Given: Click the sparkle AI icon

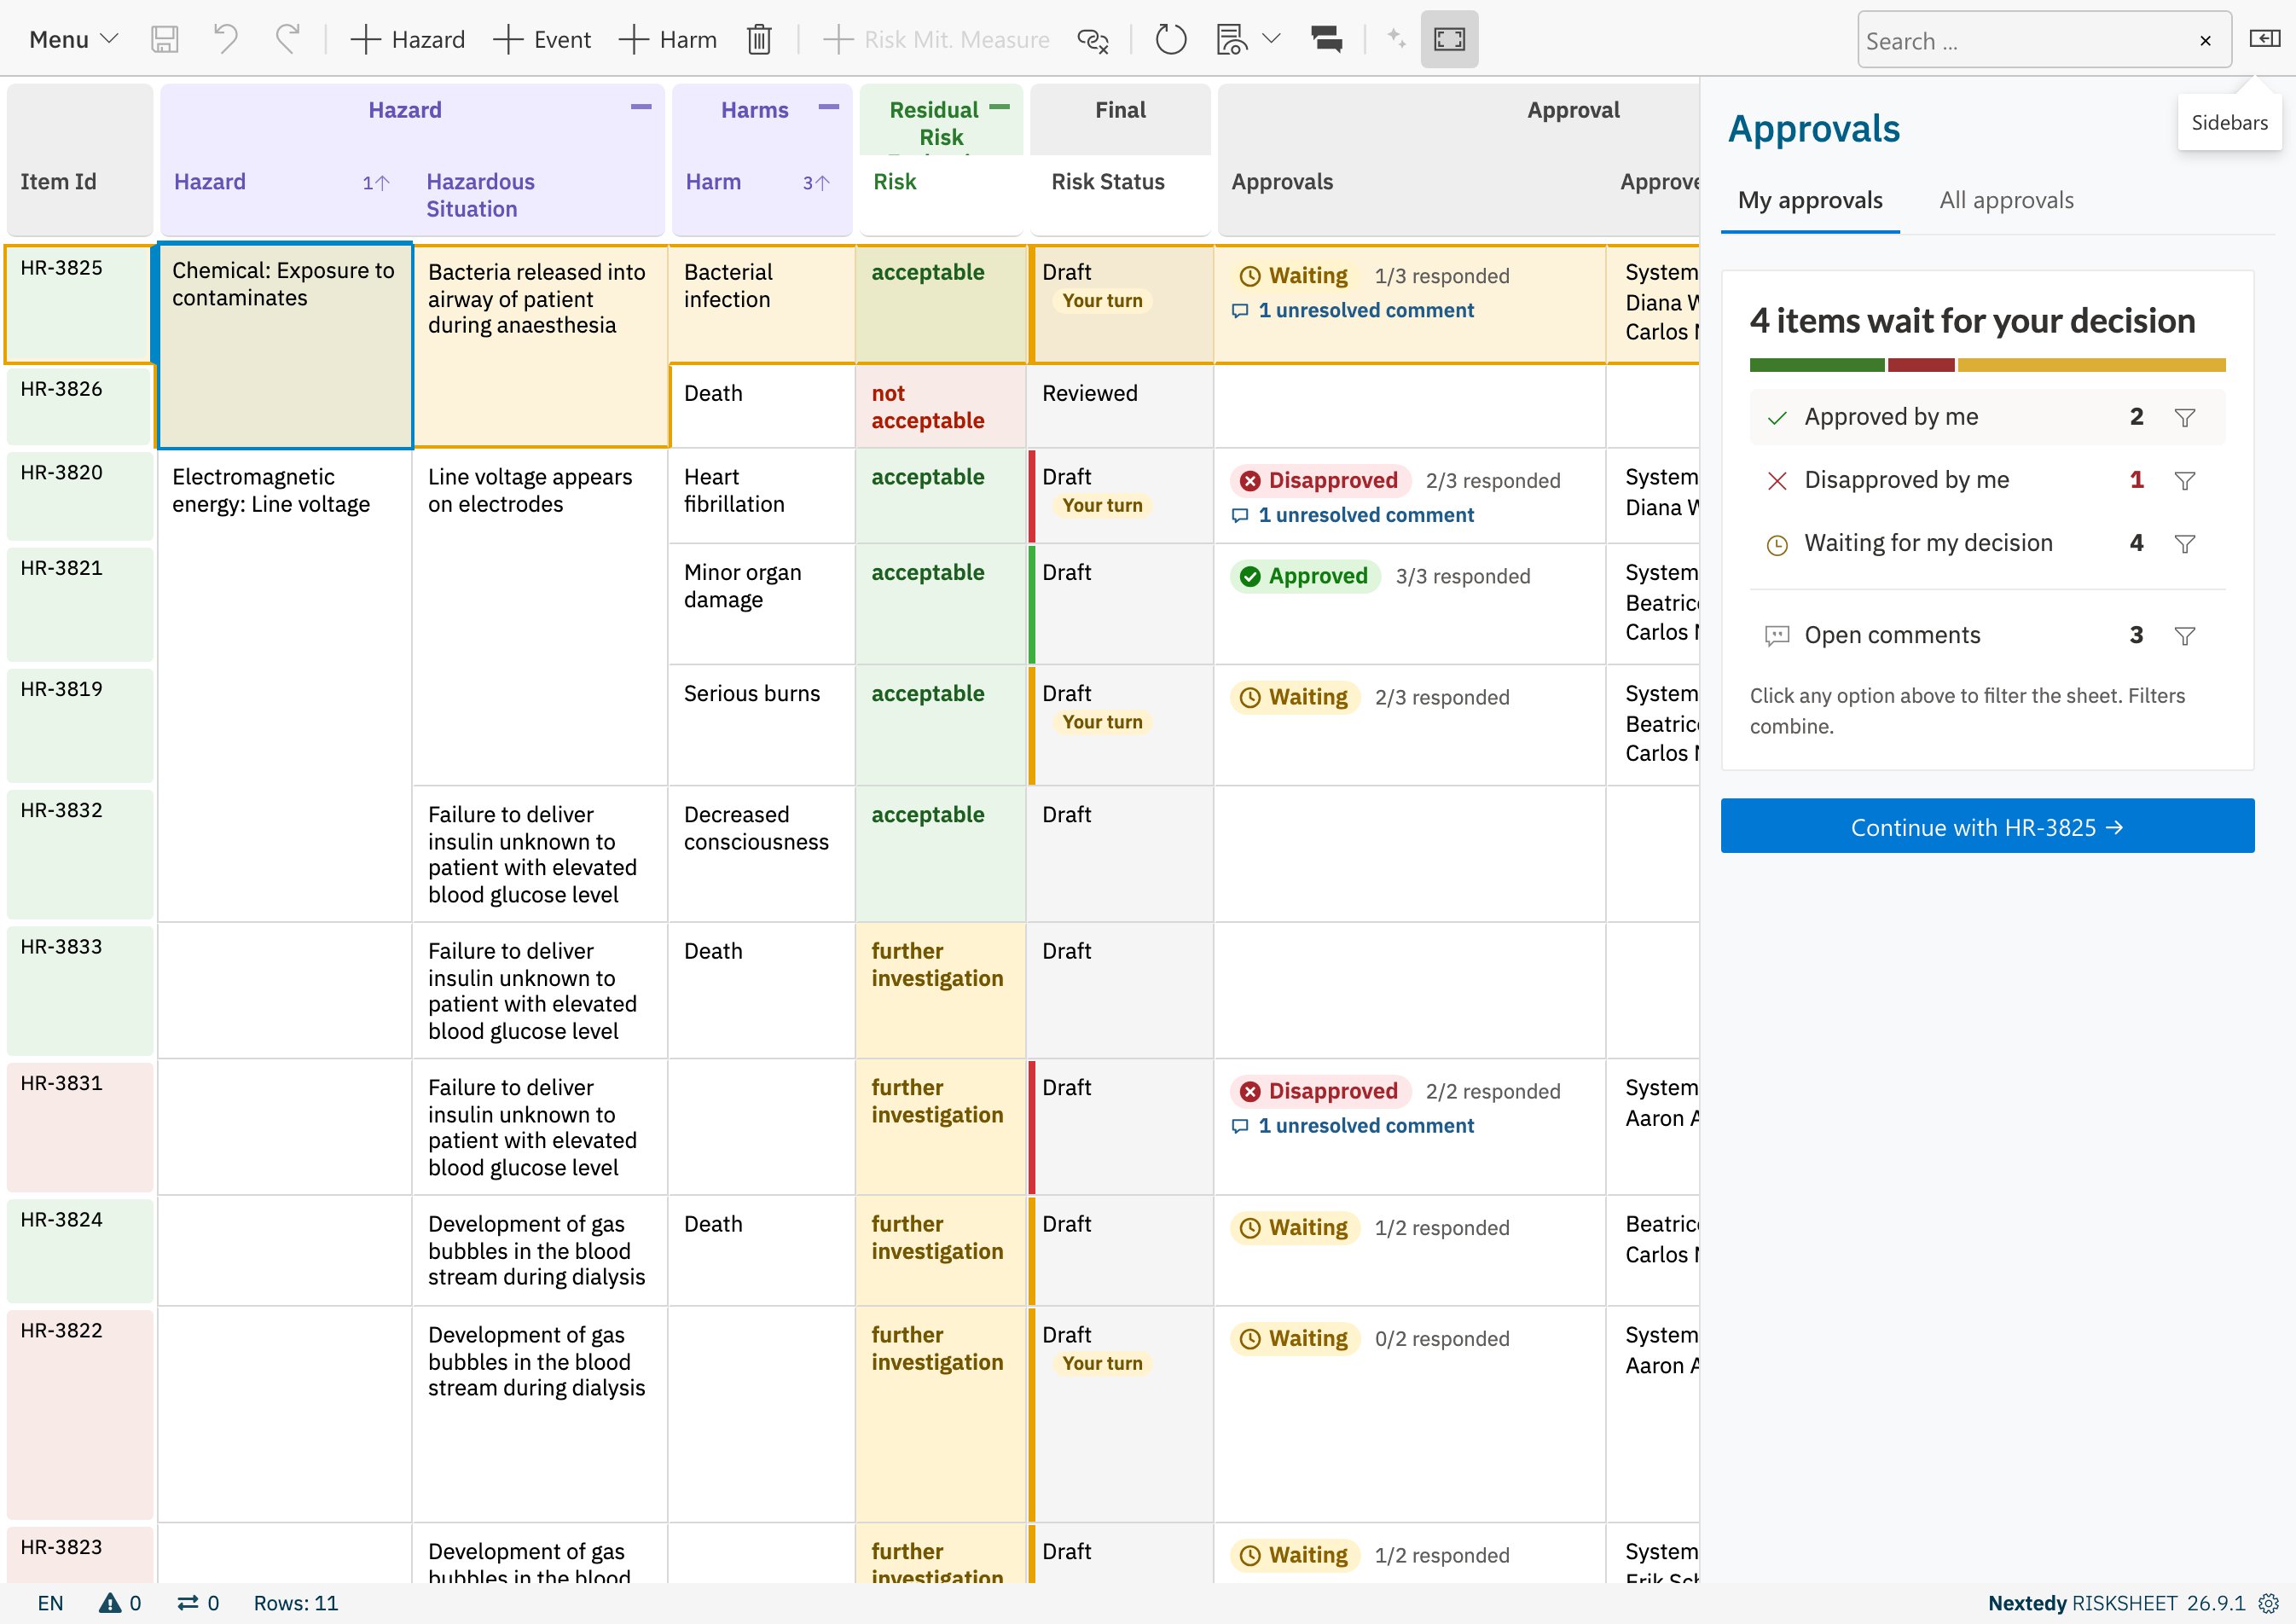Looking at the screenshot, I should pyautogui.click(x=1396, y=40).
